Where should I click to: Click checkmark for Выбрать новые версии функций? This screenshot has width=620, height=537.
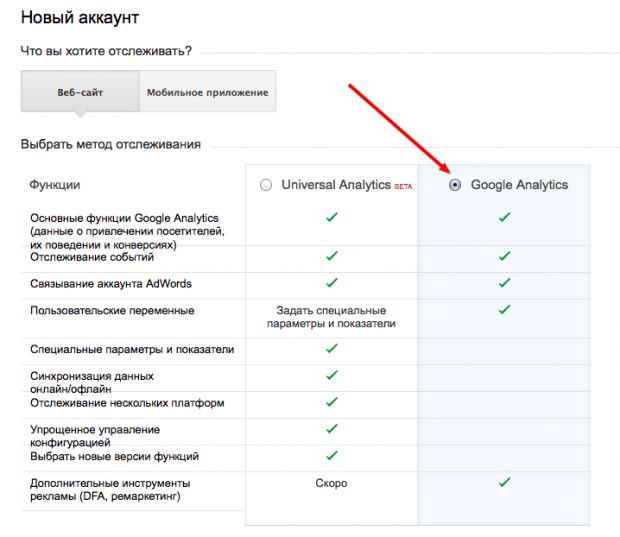click(332, 456)
